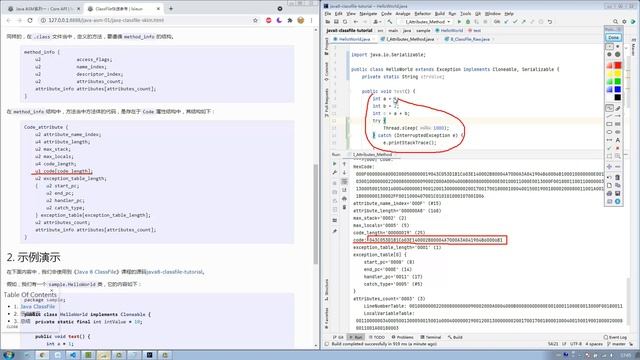Select the straight line drawing tool
640x360 pixels.
pyautogui.click(x=609, y=116)
